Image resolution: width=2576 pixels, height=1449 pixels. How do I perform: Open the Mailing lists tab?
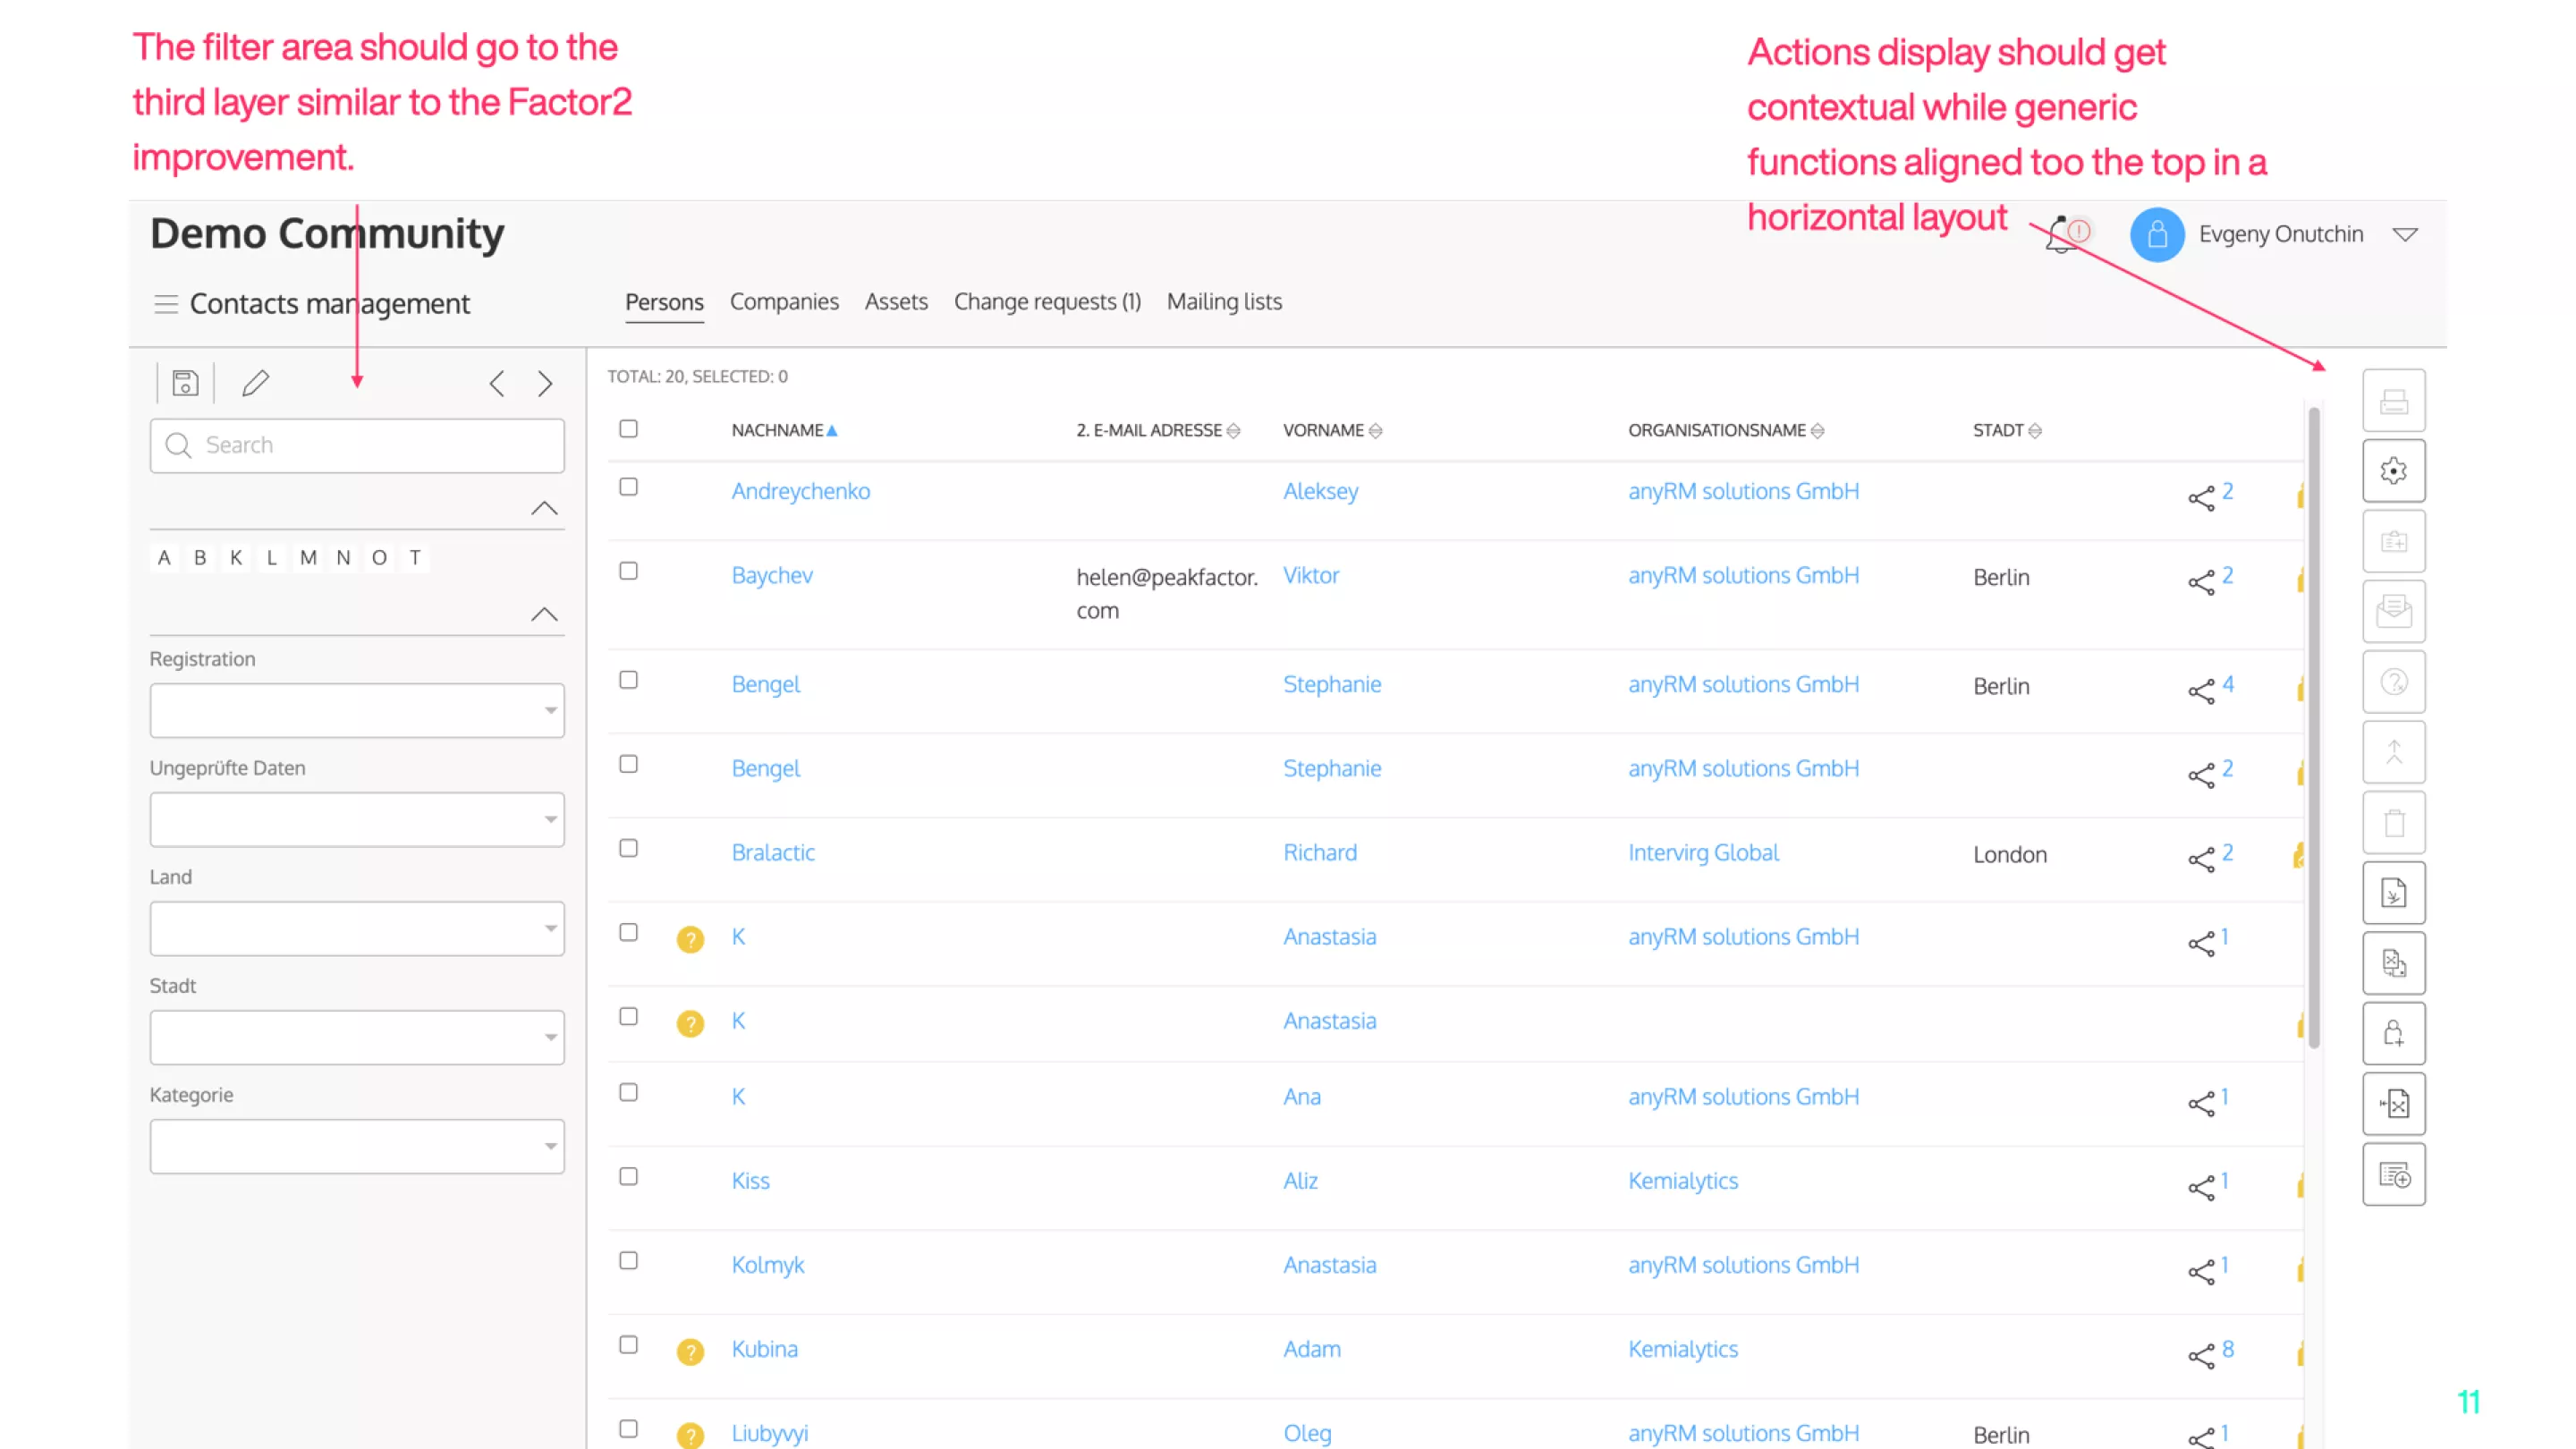coord(1224,302)
